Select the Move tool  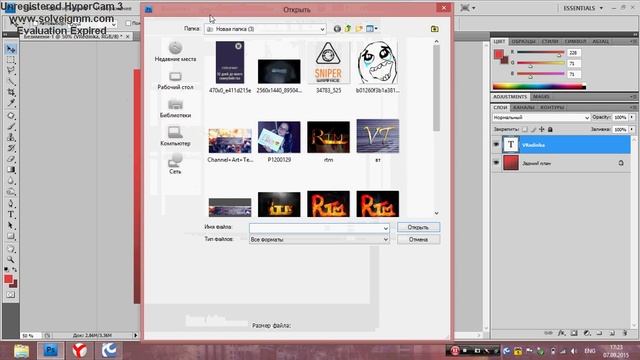[11, 49]
